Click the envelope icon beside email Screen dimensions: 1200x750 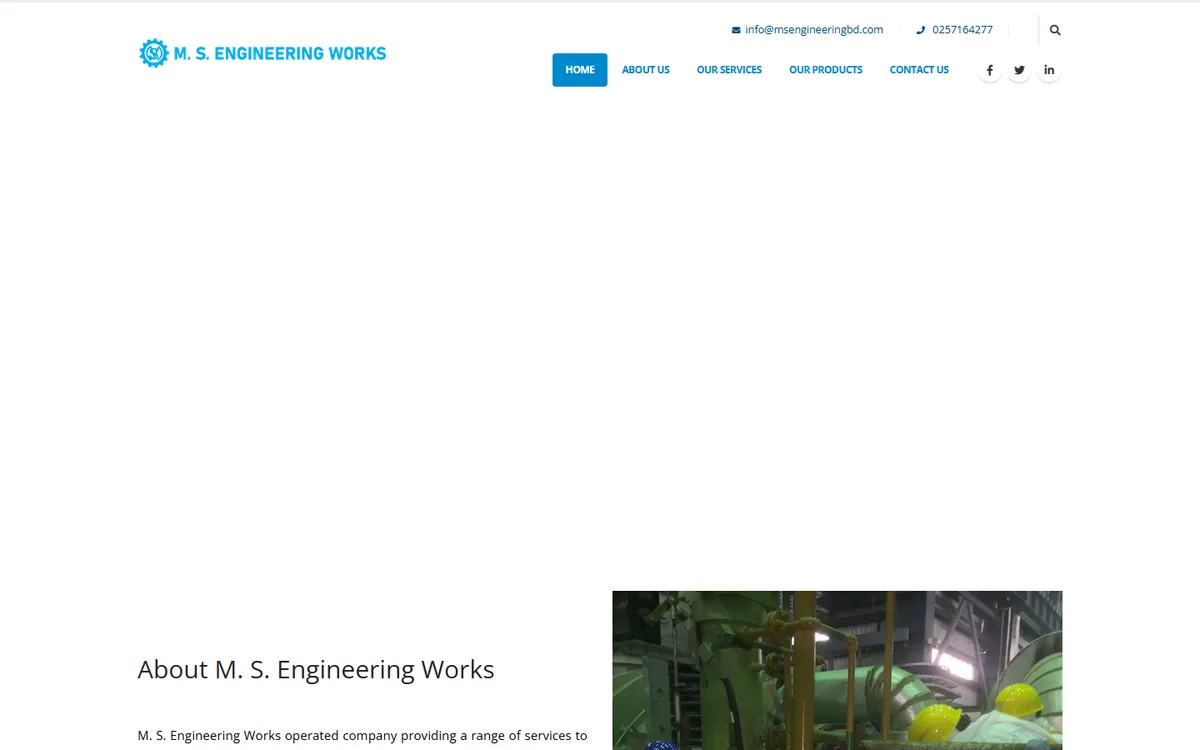click(x=736, y=30)
